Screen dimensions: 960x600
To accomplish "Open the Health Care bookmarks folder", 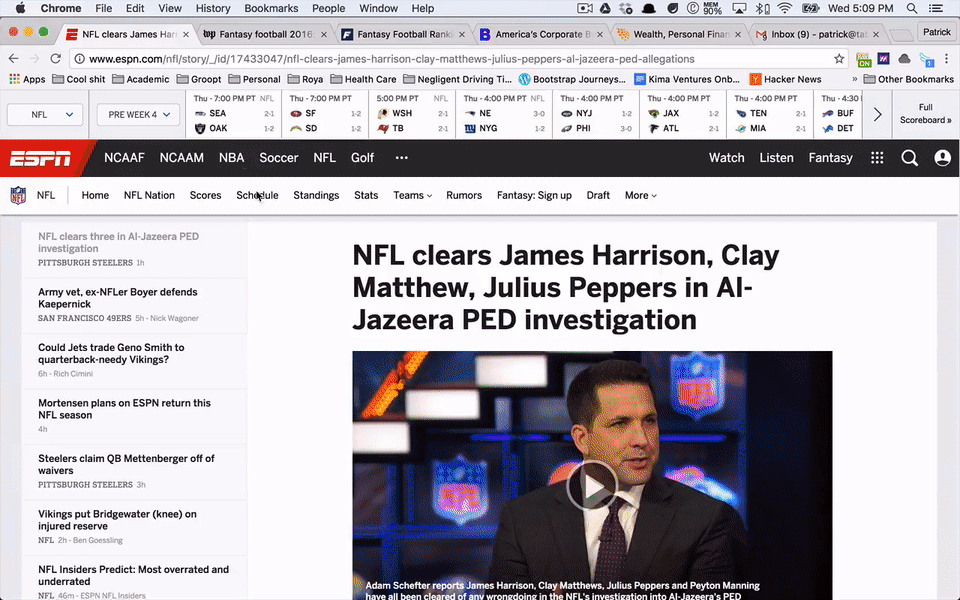I will tap(363, 79).
